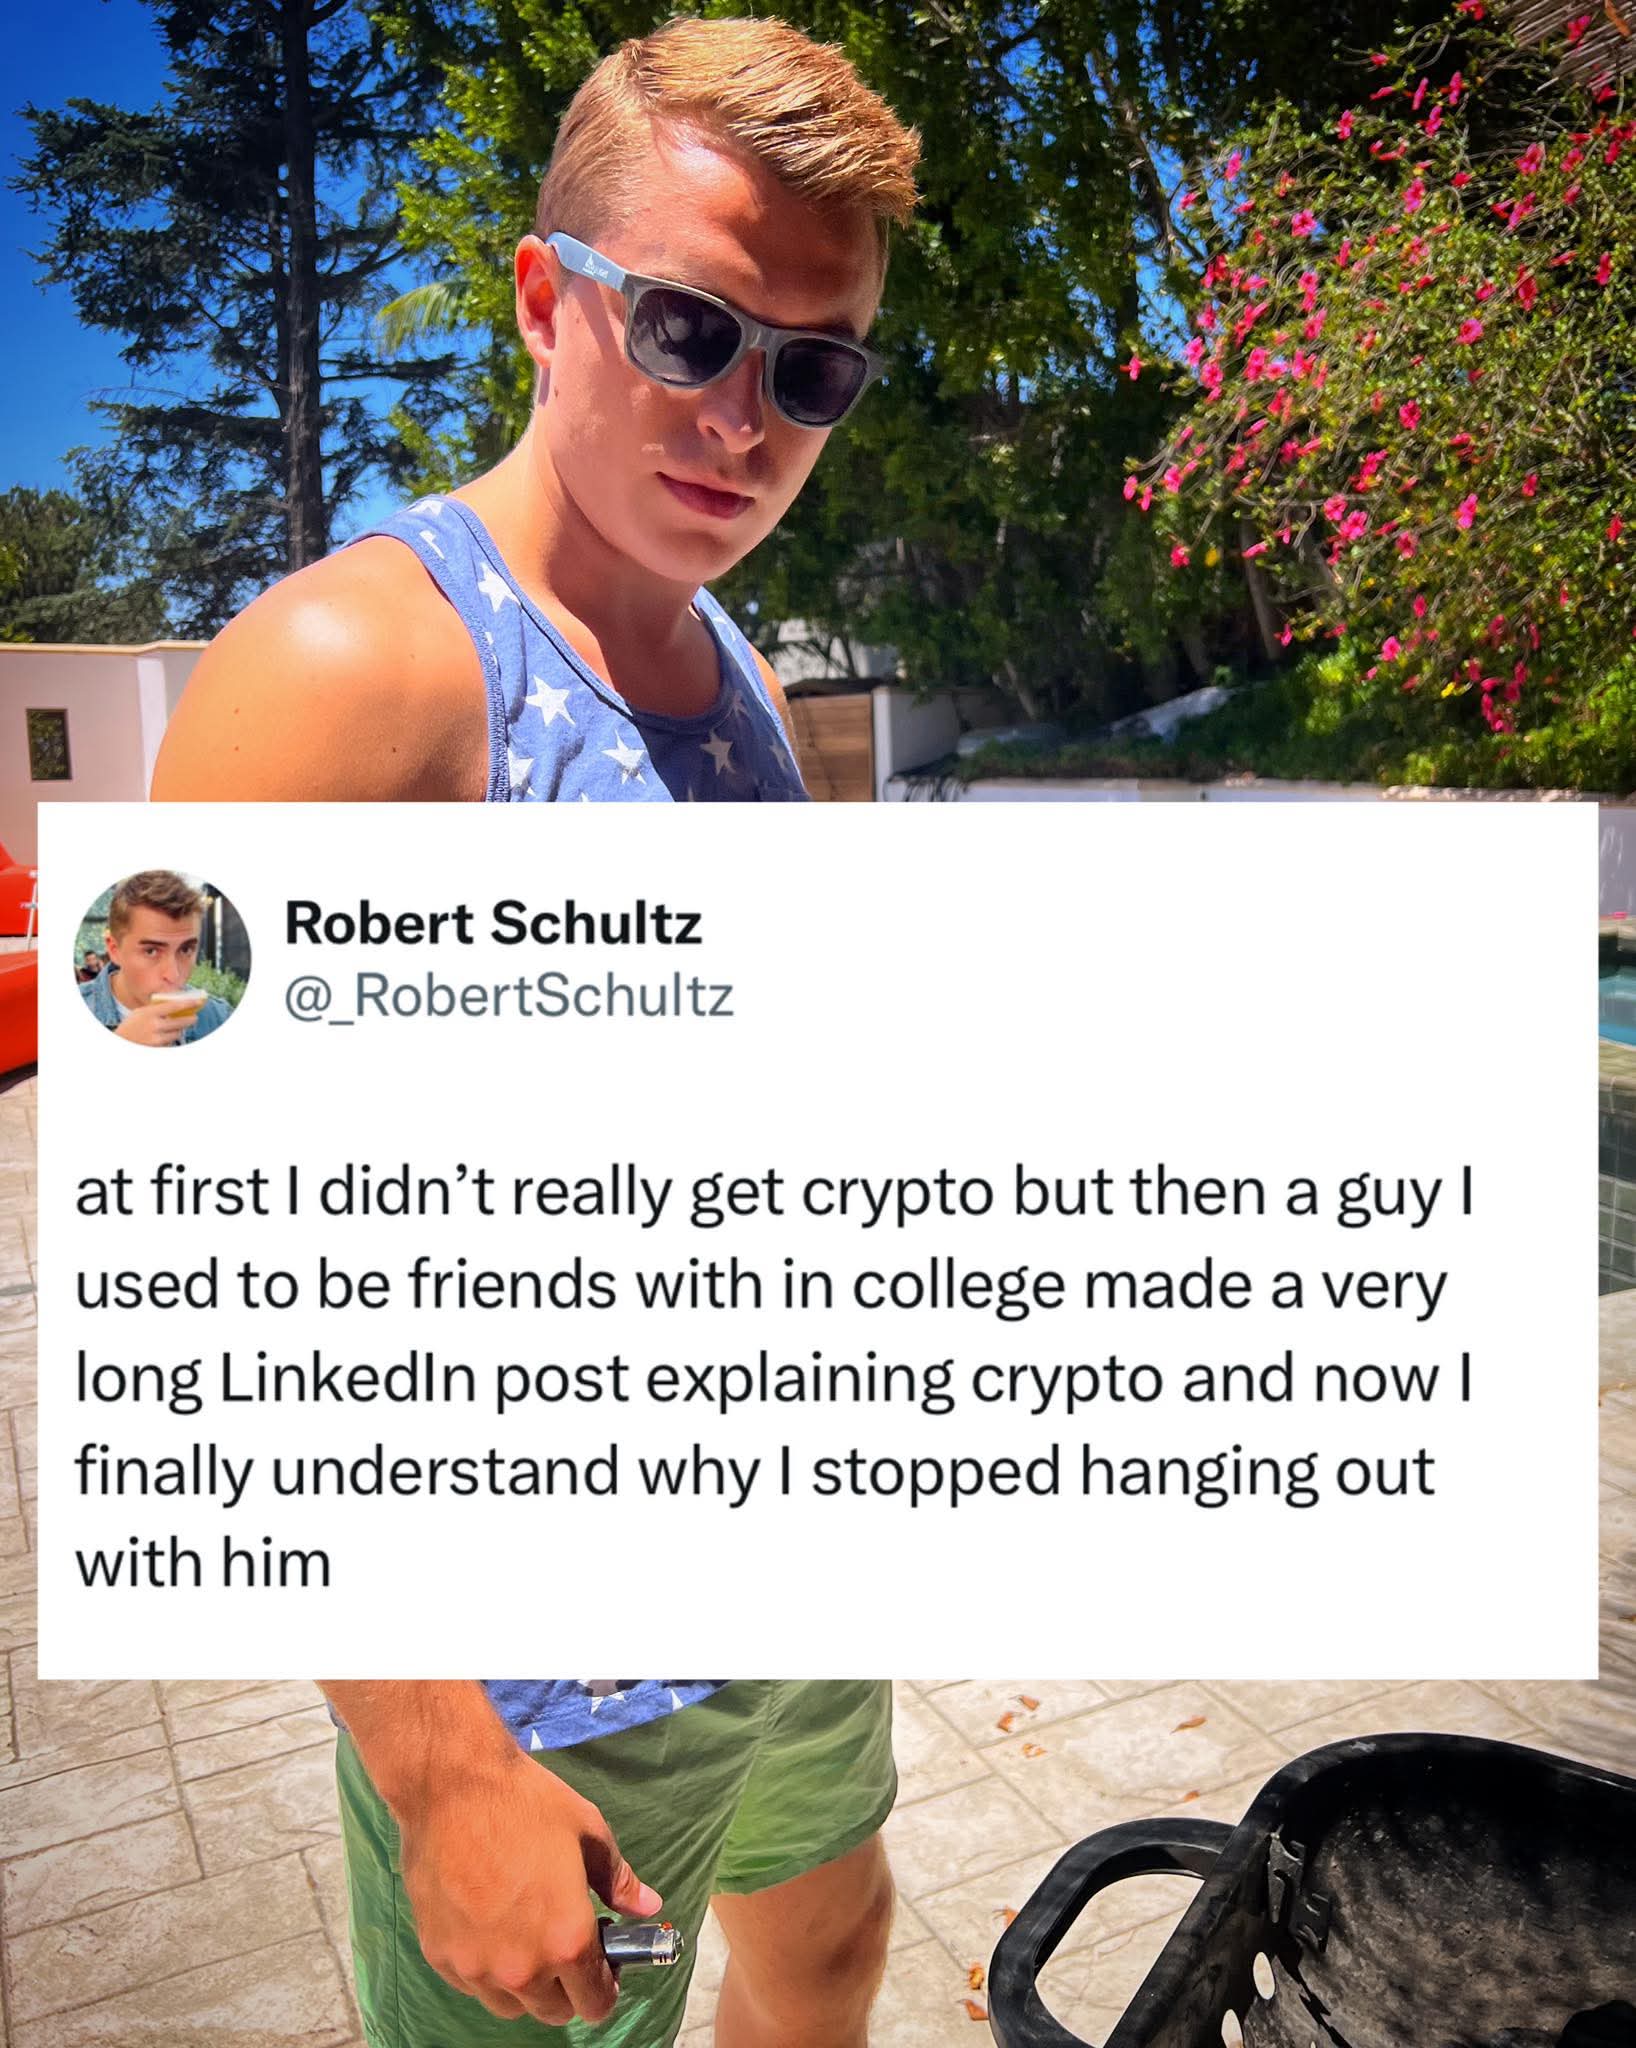
Task: Tap the orange object near the avatar
Action: [17, 960]
